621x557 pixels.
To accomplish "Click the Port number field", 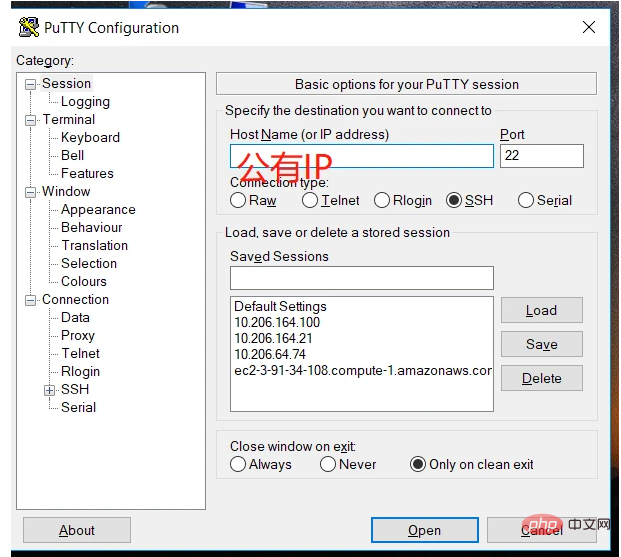I will coord(541,156).
